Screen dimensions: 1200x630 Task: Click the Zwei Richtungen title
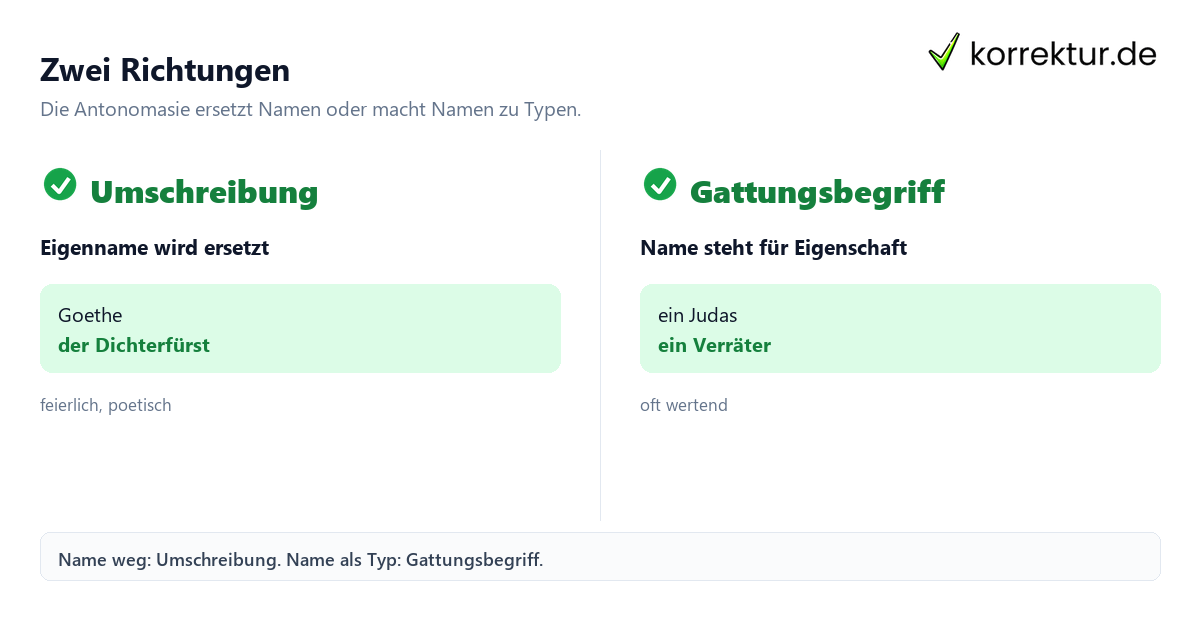(165, 70)
